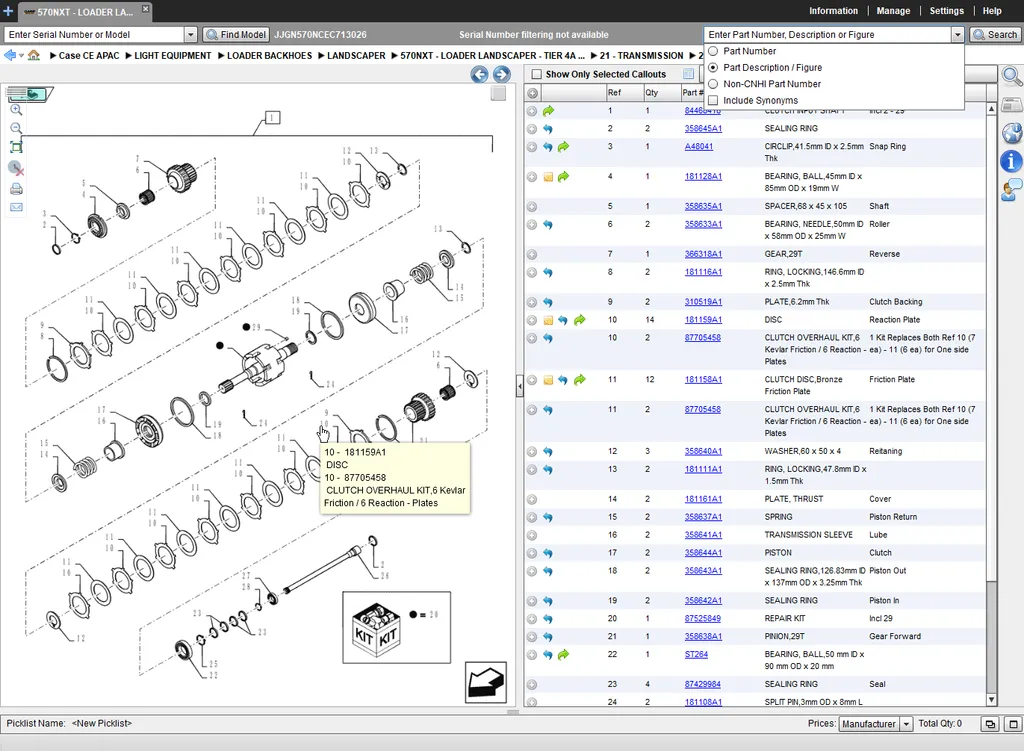Enable the Include Synonyms checkbox

click(x=713, y=101)
